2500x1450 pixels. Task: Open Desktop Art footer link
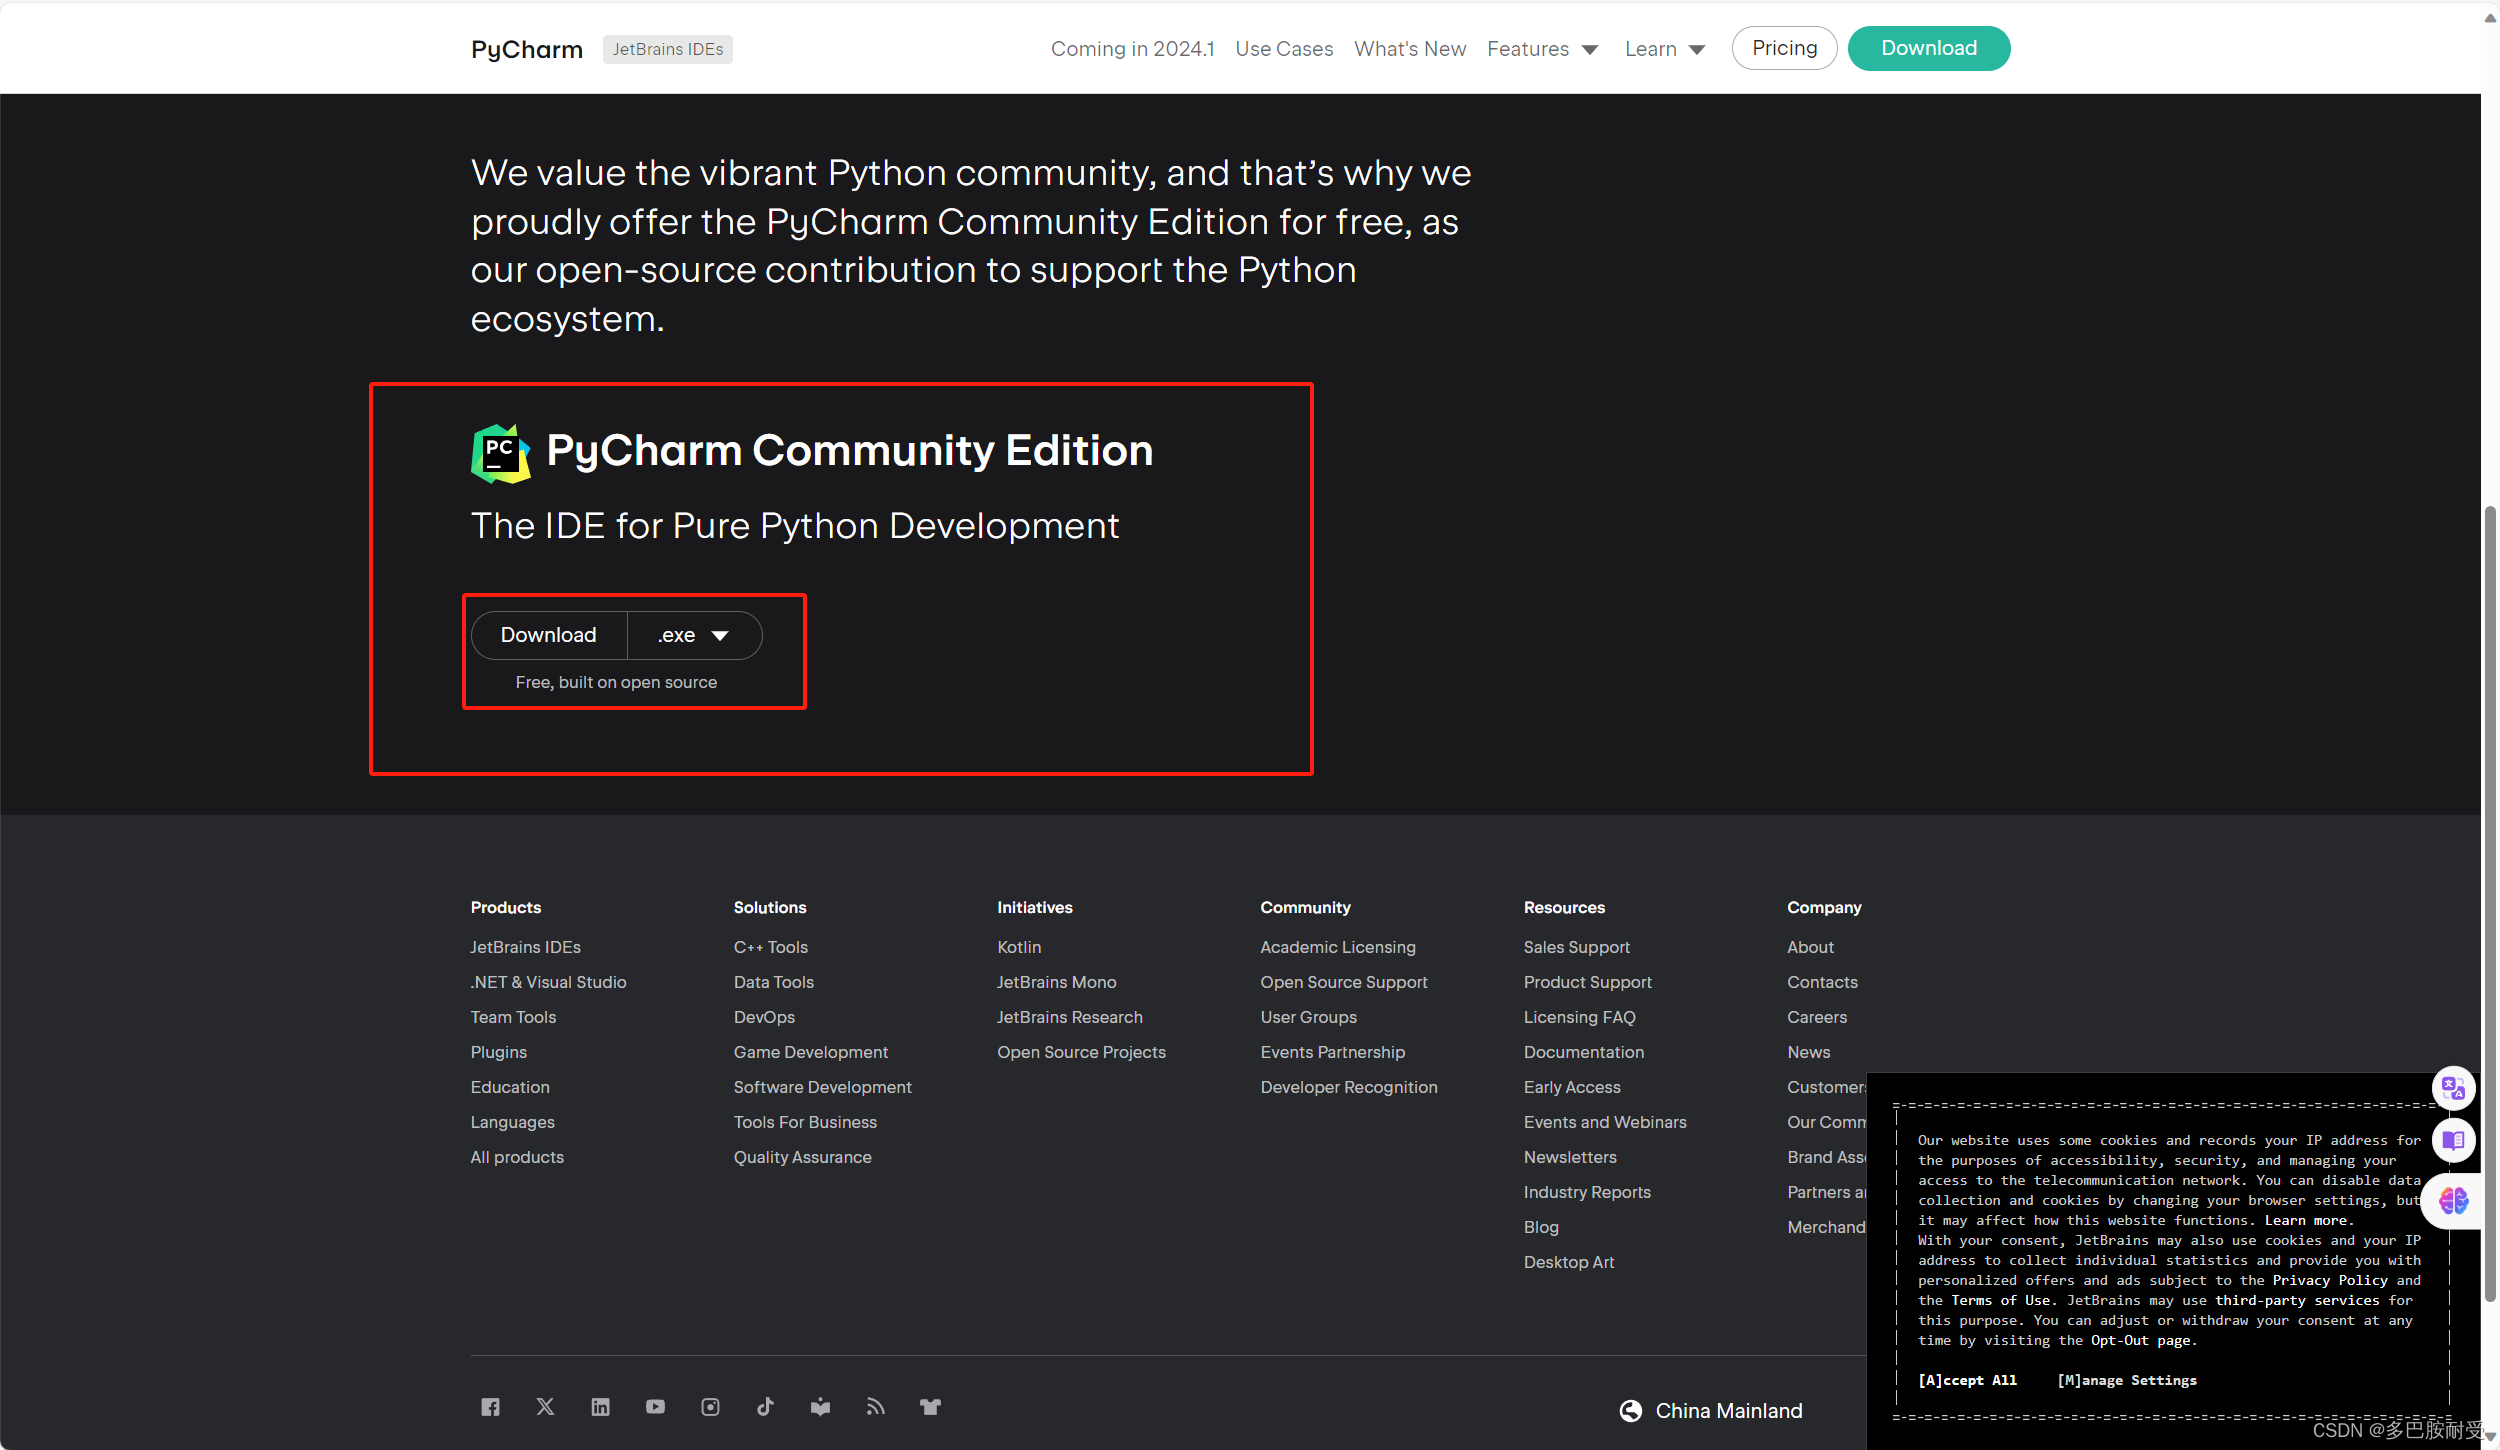1568,1262
